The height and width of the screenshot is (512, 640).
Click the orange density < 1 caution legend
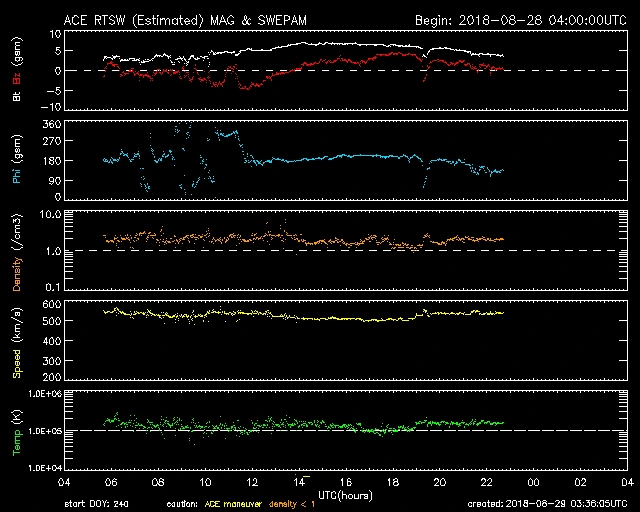point(292,504)
